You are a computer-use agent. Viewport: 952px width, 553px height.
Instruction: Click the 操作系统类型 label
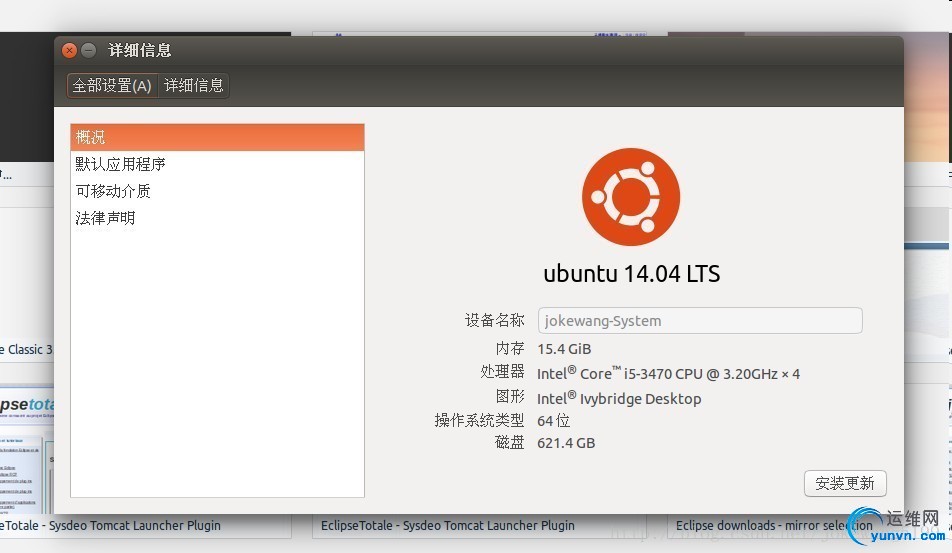click(x=480, y=420)
